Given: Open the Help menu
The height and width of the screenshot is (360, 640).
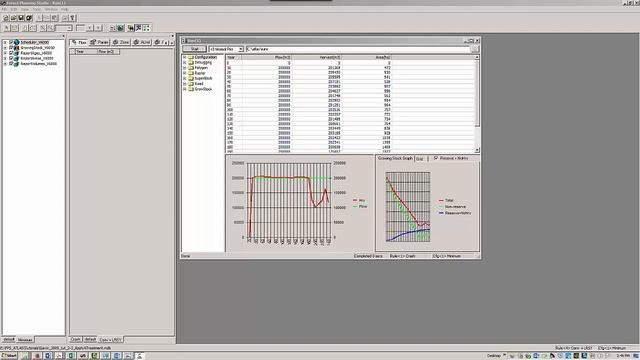Looking at the screenshot, I should 64,9.
